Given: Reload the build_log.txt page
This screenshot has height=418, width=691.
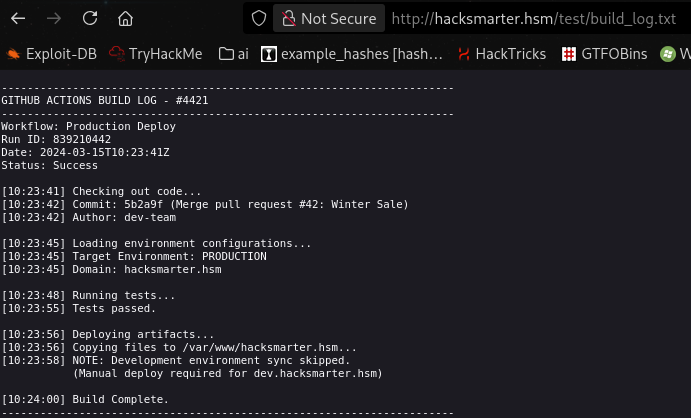Looking at the screenshot, I should tap(90, 18).
